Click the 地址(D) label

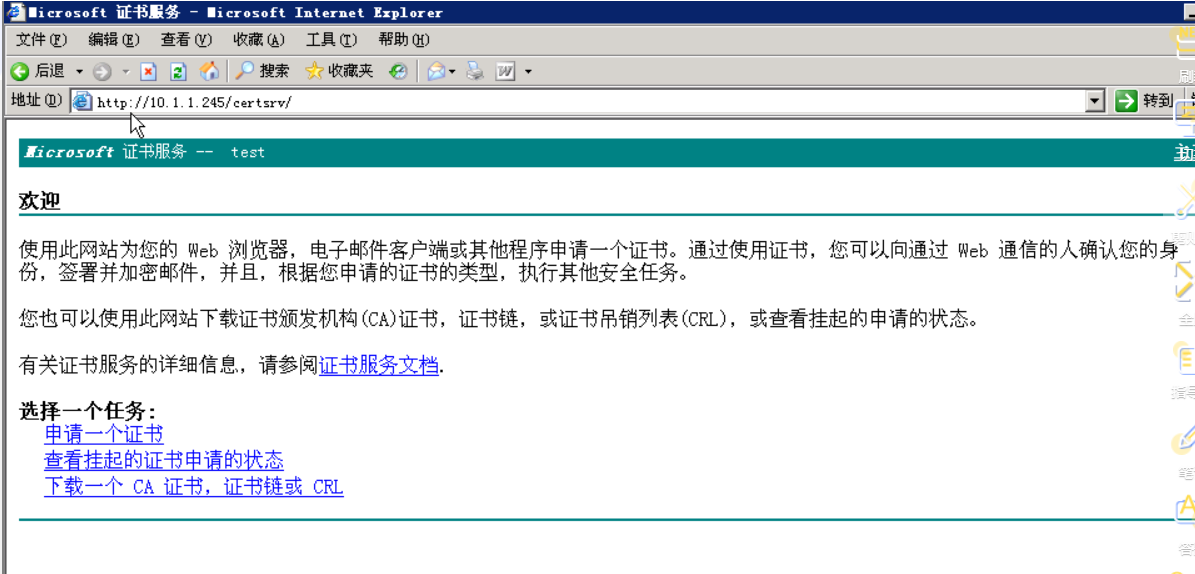pos(36,101)
